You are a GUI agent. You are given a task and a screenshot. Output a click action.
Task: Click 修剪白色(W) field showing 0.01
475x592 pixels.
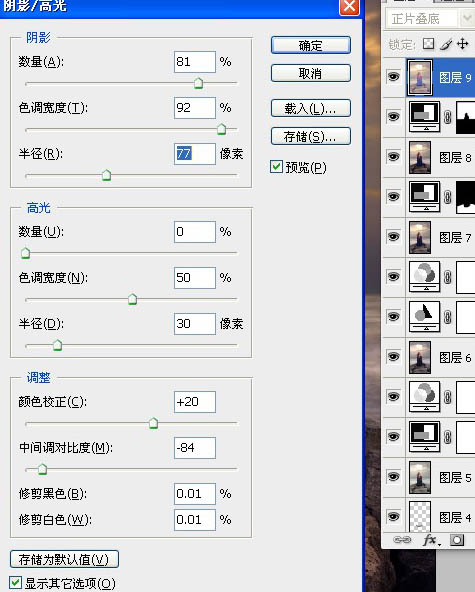tap(195, 520)
